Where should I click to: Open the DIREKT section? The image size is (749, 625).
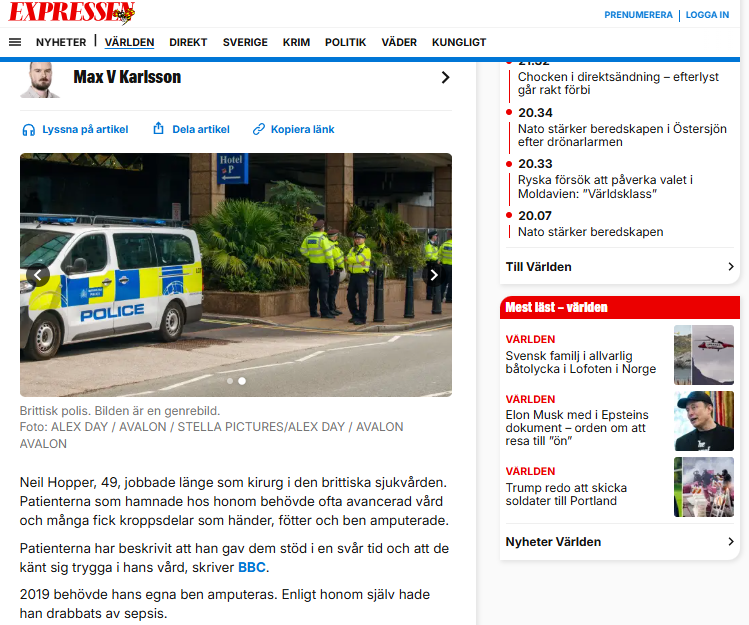point(188,43)
